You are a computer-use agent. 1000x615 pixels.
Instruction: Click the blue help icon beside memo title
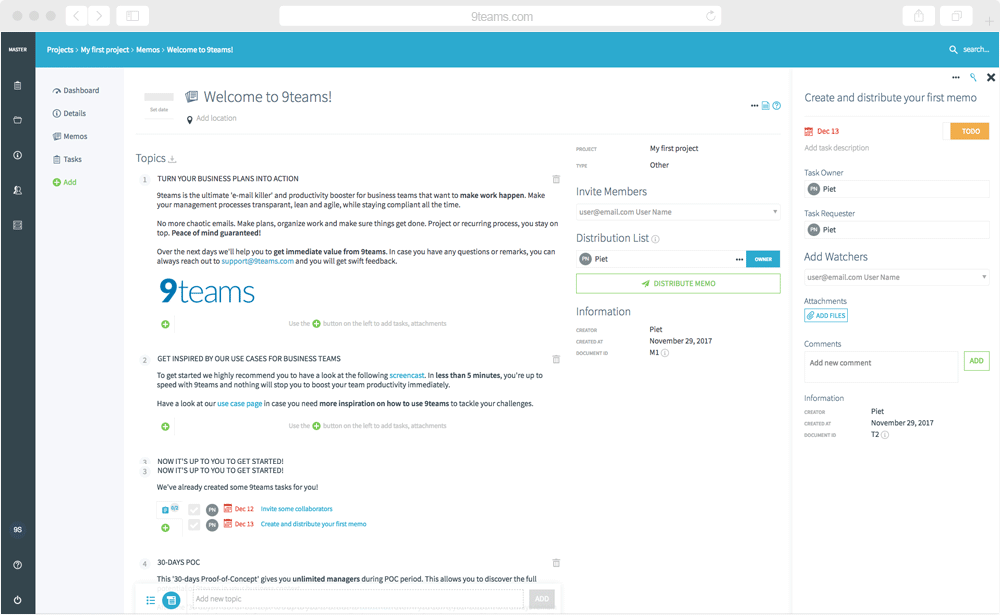coord(776,105)
